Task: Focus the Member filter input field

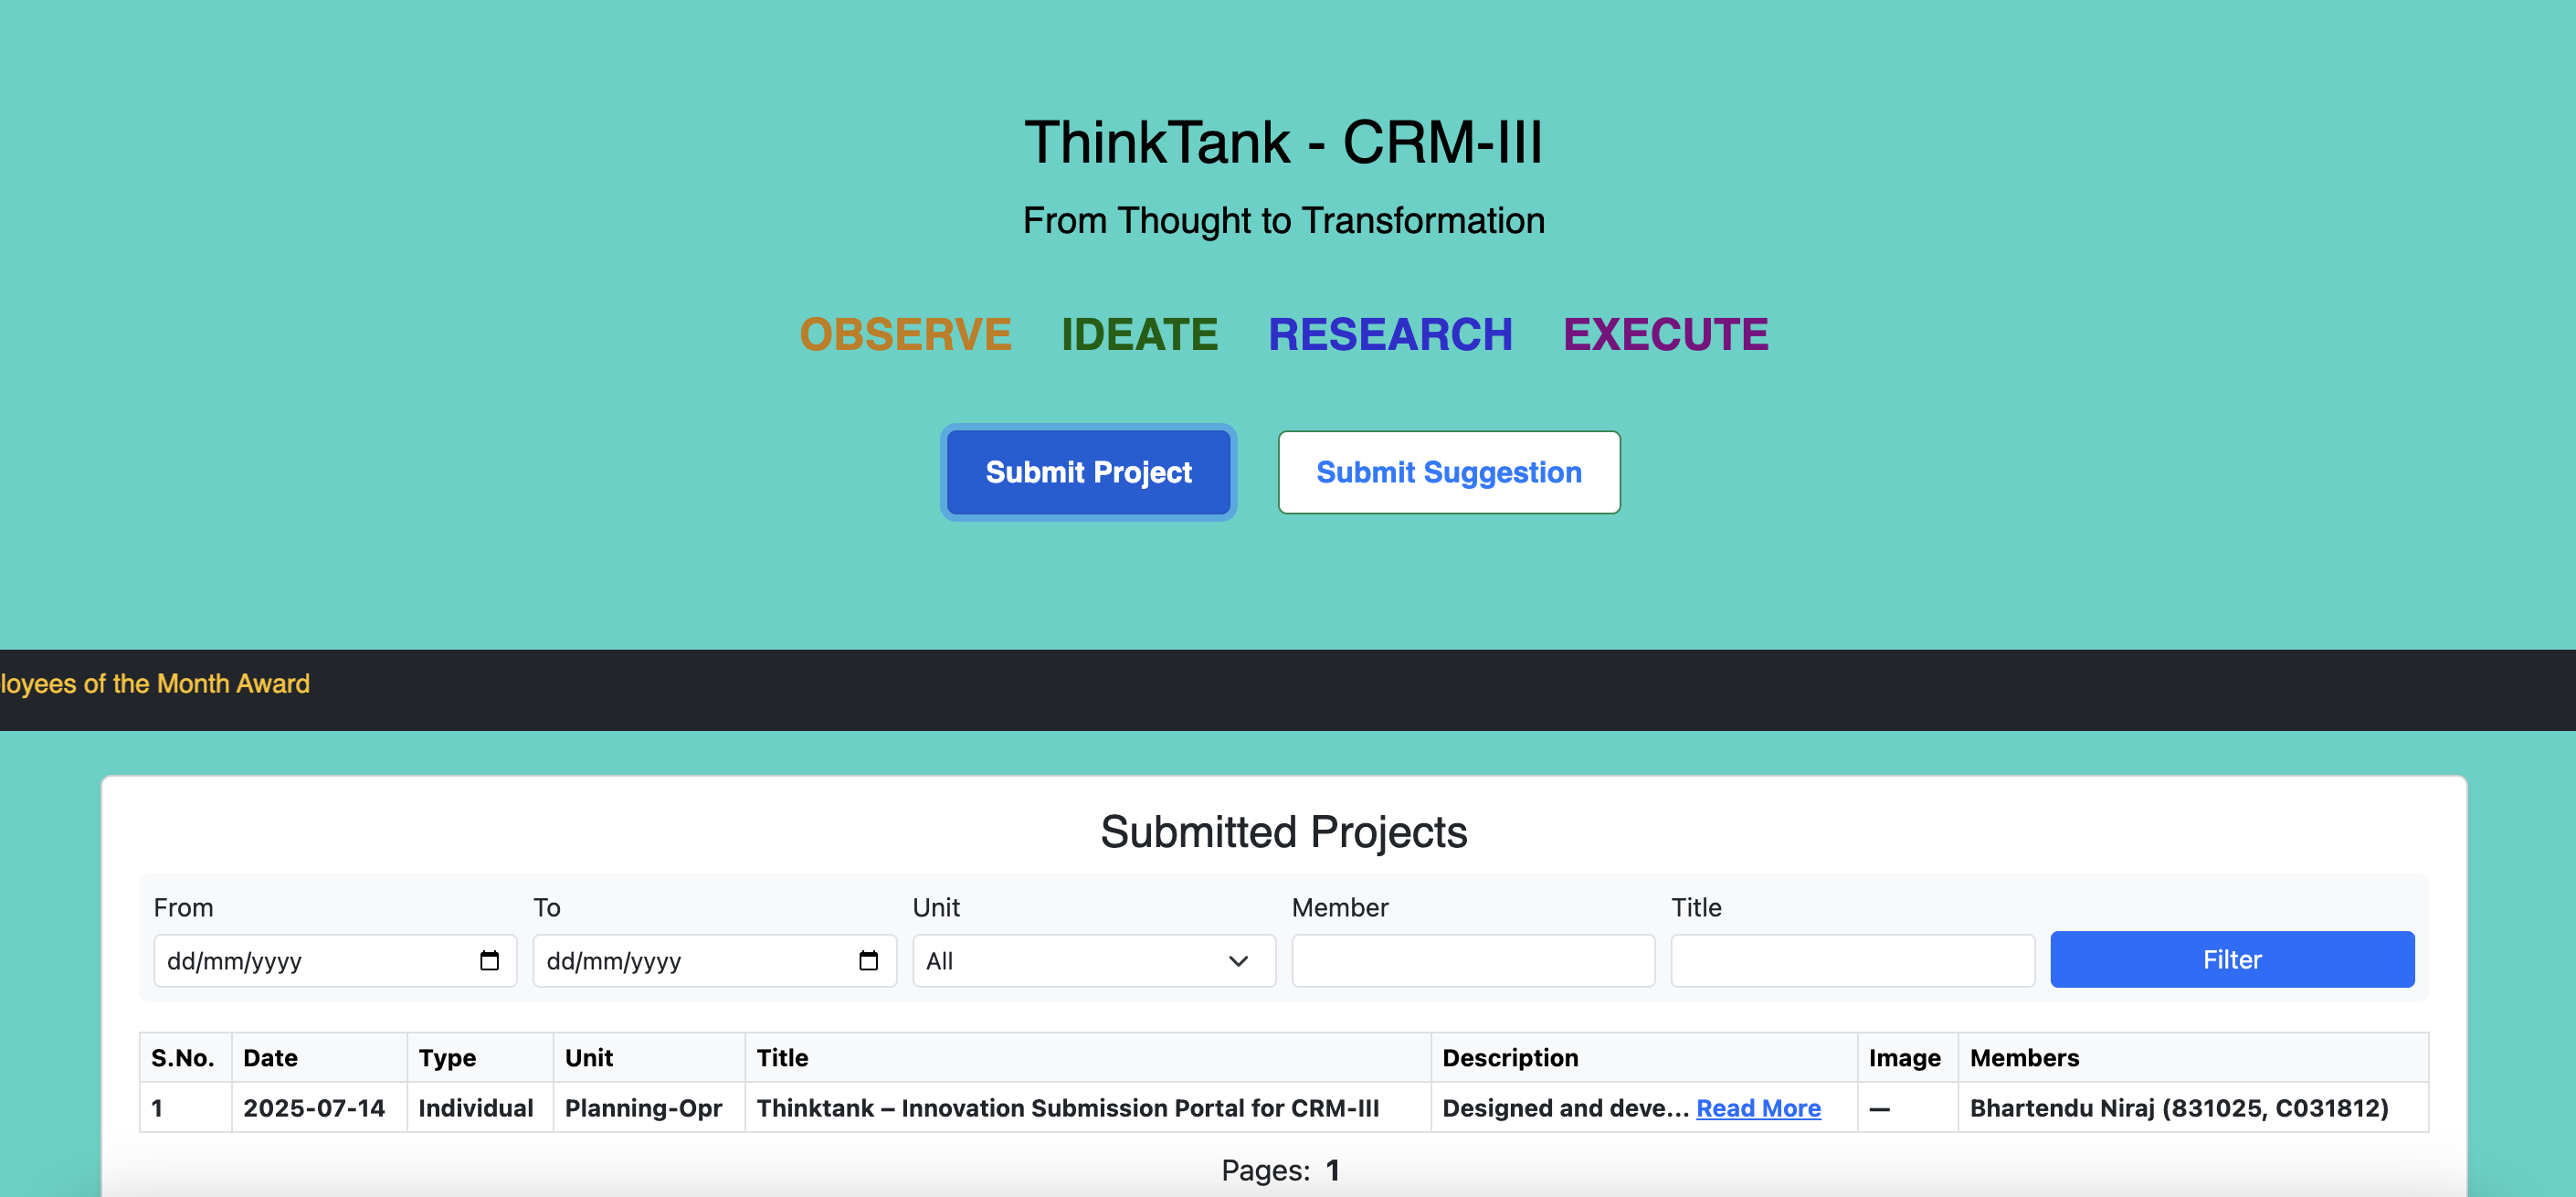Action: point(1472,960)
